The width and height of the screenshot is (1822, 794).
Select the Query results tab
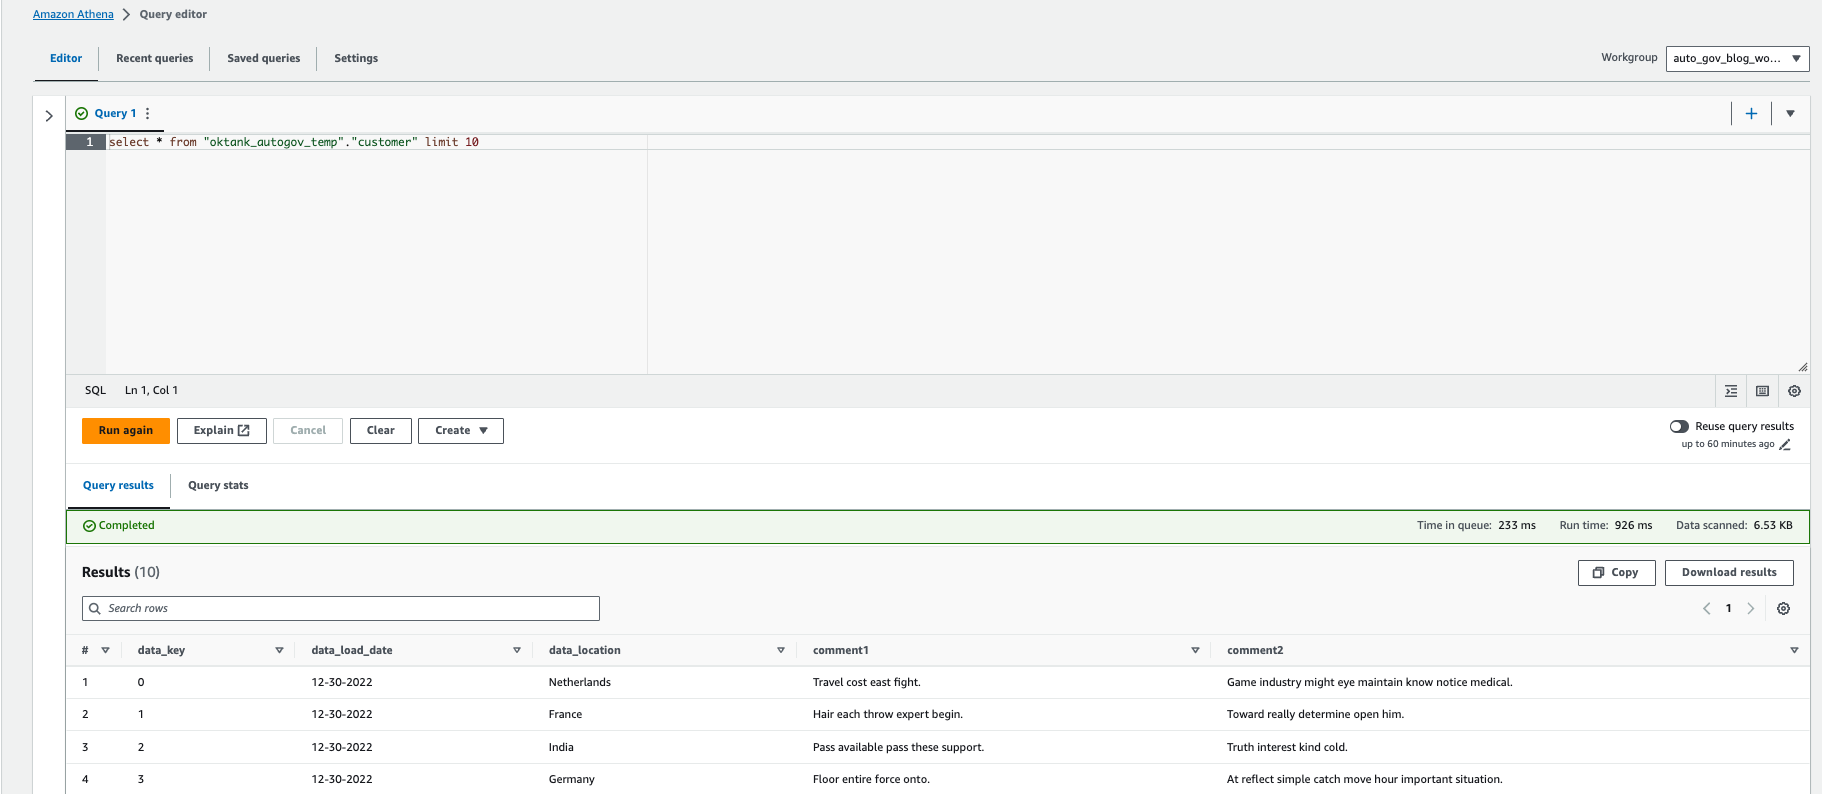[x=118, y=486]
